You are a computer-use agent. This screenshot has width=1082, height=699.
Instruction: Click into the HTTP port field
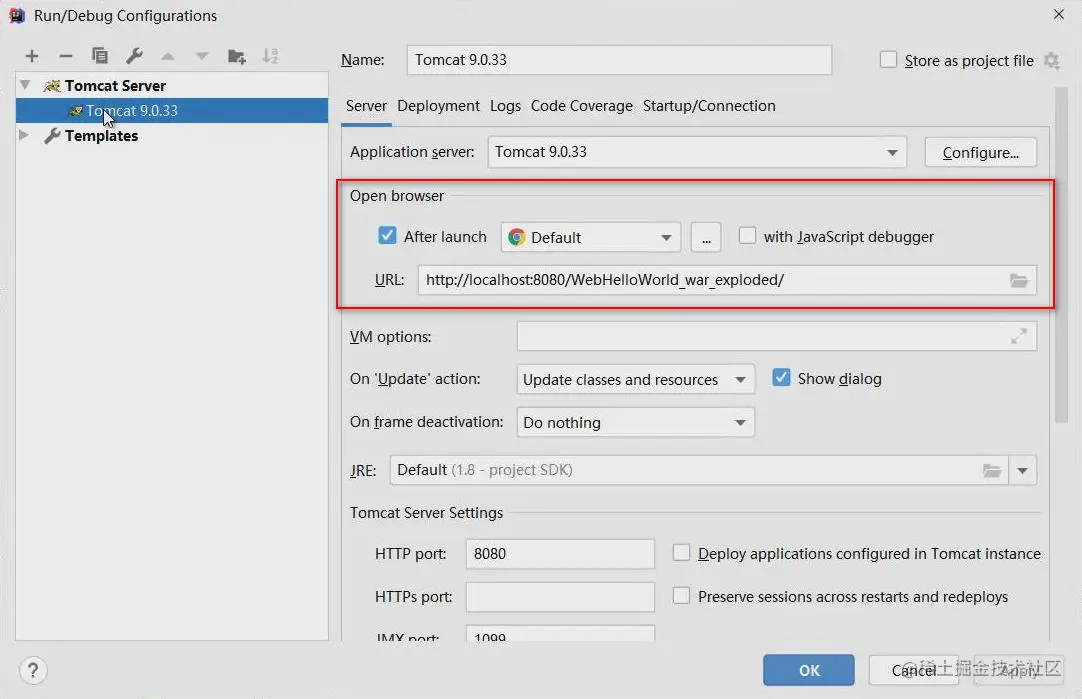coord(560,554)
